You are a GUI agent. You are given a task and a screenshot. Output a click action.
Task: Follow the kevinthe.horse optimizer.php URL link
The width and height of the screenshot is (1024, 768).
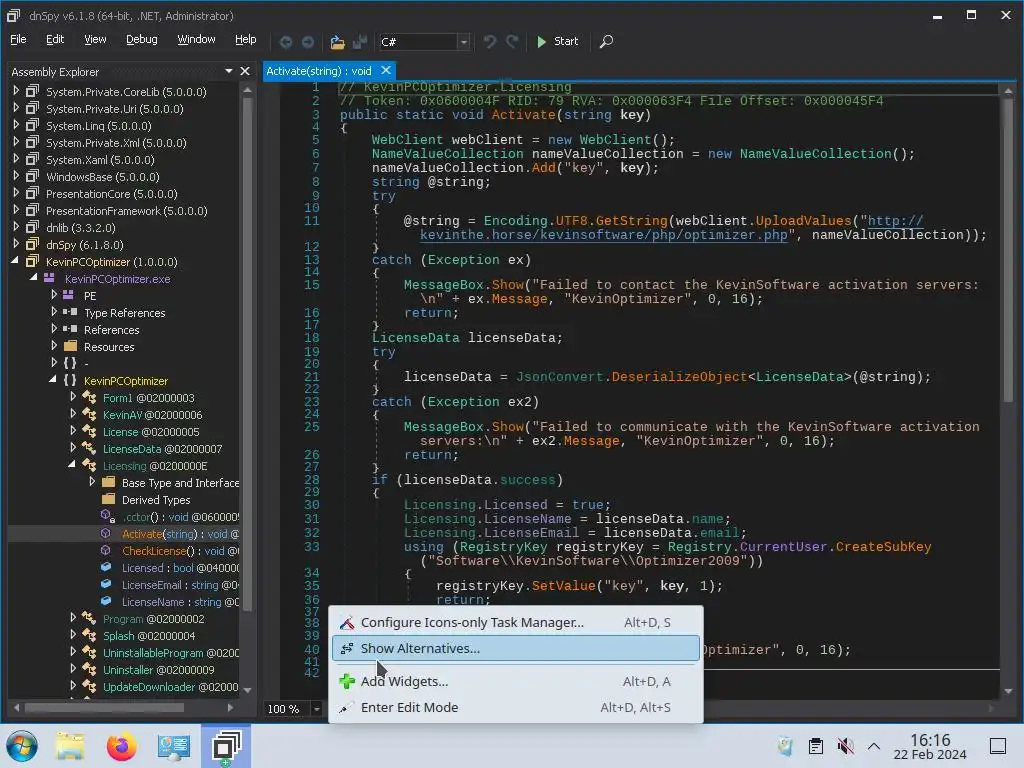[604, 235]
